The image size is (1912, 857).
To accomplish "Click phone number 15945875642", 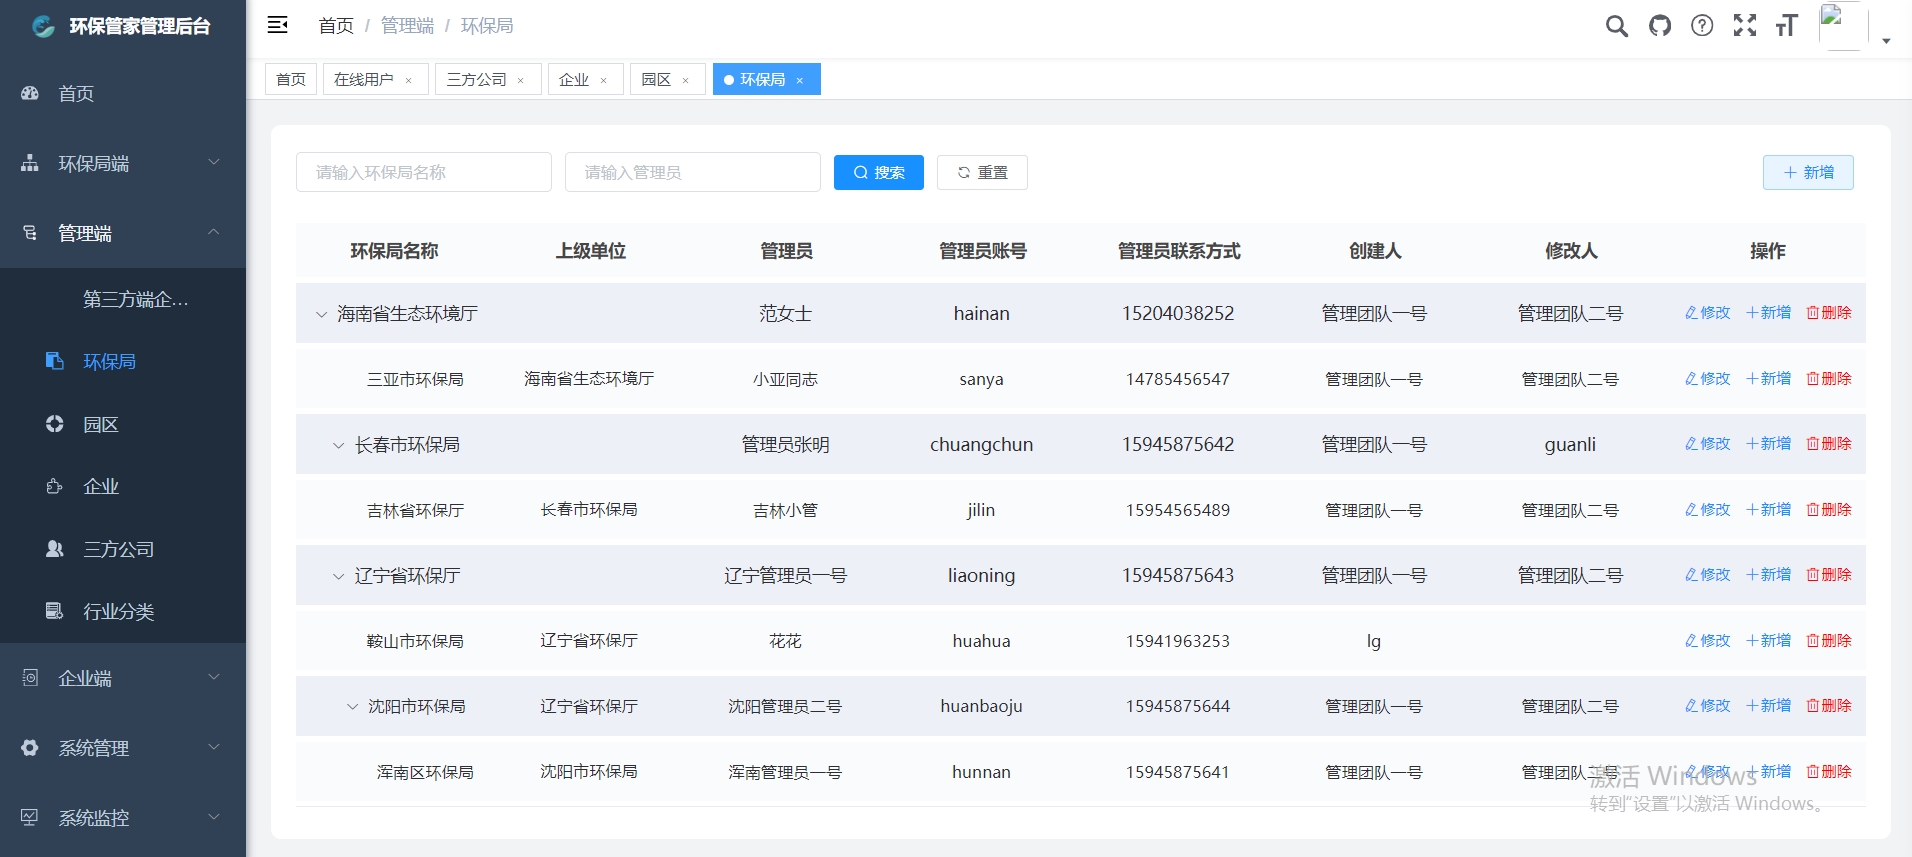I will coord(1178,445).
